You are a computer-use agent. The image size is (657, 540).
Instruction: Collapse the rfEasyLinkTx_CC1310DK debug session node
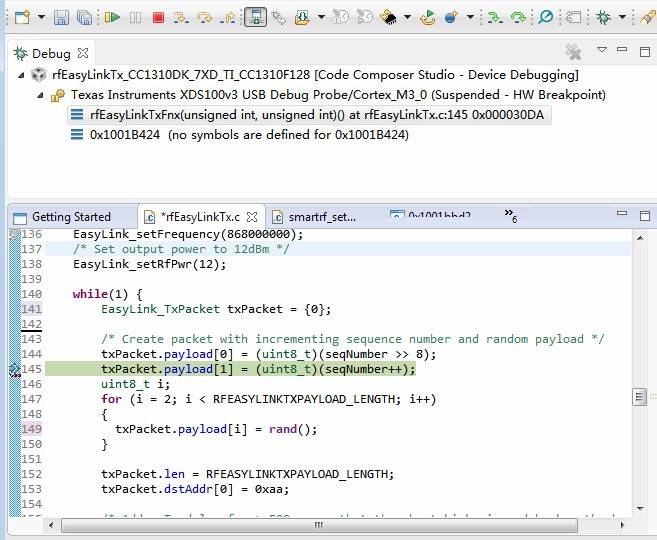[21, 75]
